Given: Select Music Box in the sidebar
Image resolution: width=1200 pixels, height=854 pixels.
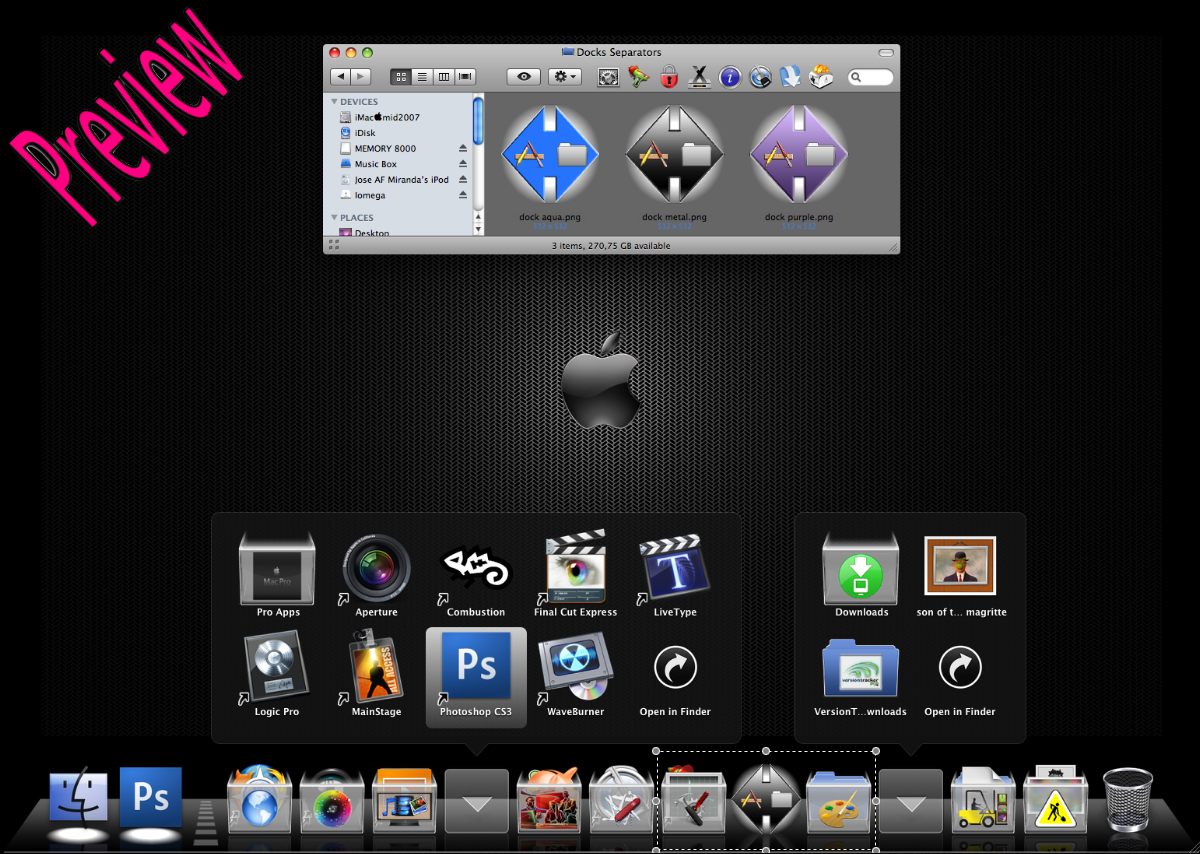Looking at the screenshot, I should (368, 164).
